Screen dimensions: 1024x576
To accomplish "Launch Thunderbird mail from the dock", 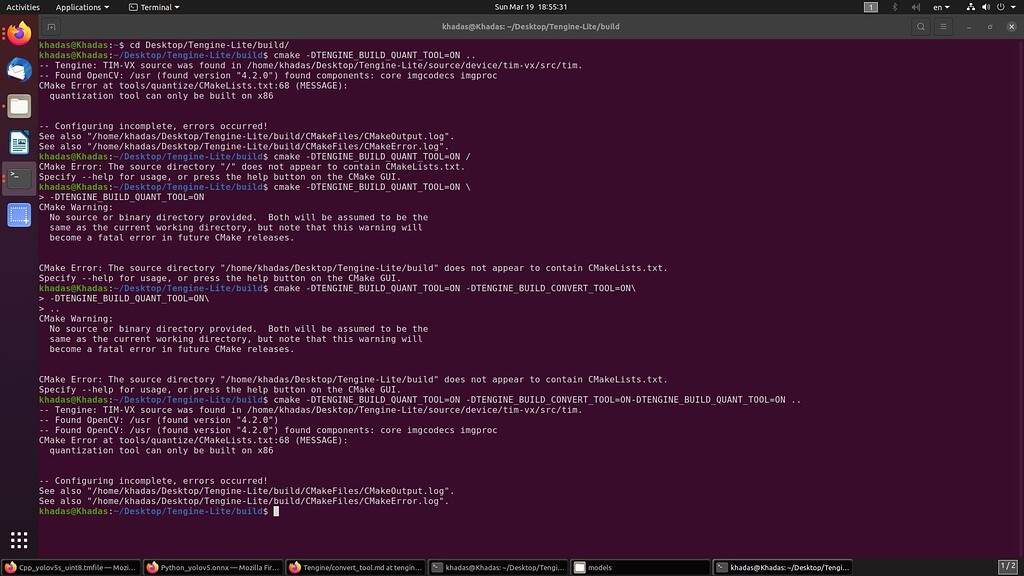I will click(x=18, y=70).
